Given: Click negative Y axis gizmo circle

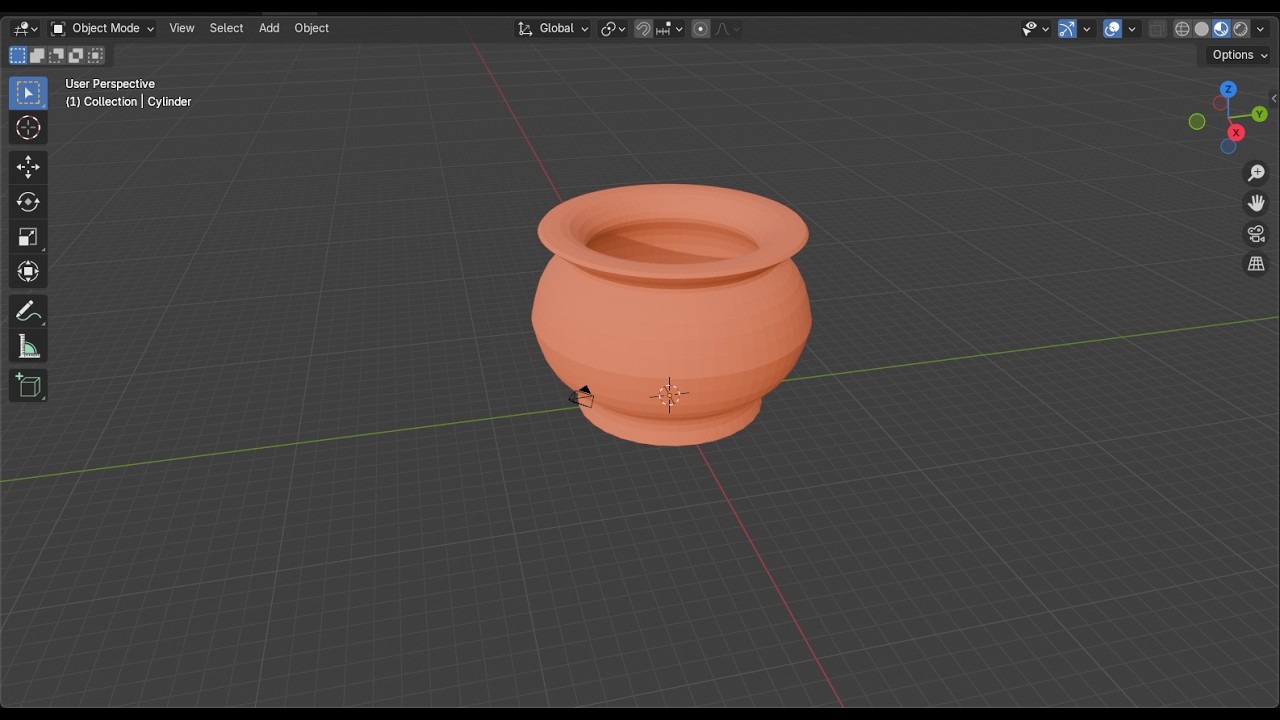Looking at the screenshot, I should coord(1197,122).
